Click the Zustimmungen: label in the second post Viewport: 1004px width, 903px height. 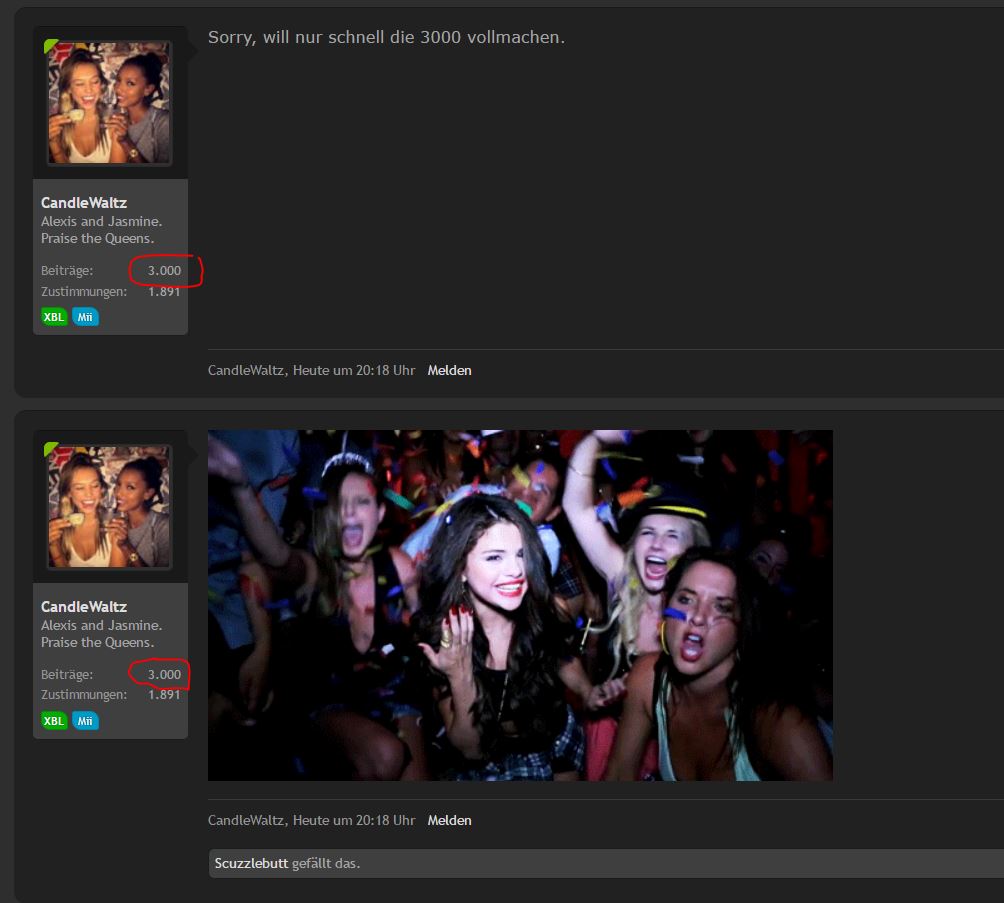point(84,695)
